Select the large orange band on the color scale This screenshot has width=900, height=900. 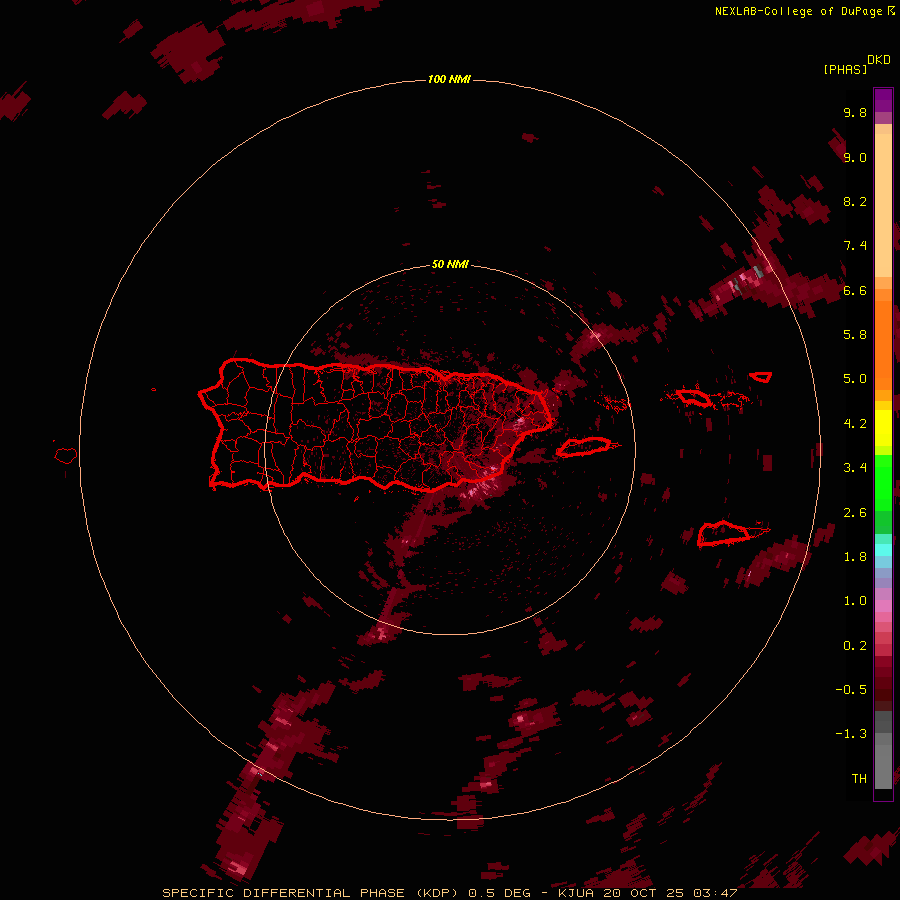click(883, 344)
